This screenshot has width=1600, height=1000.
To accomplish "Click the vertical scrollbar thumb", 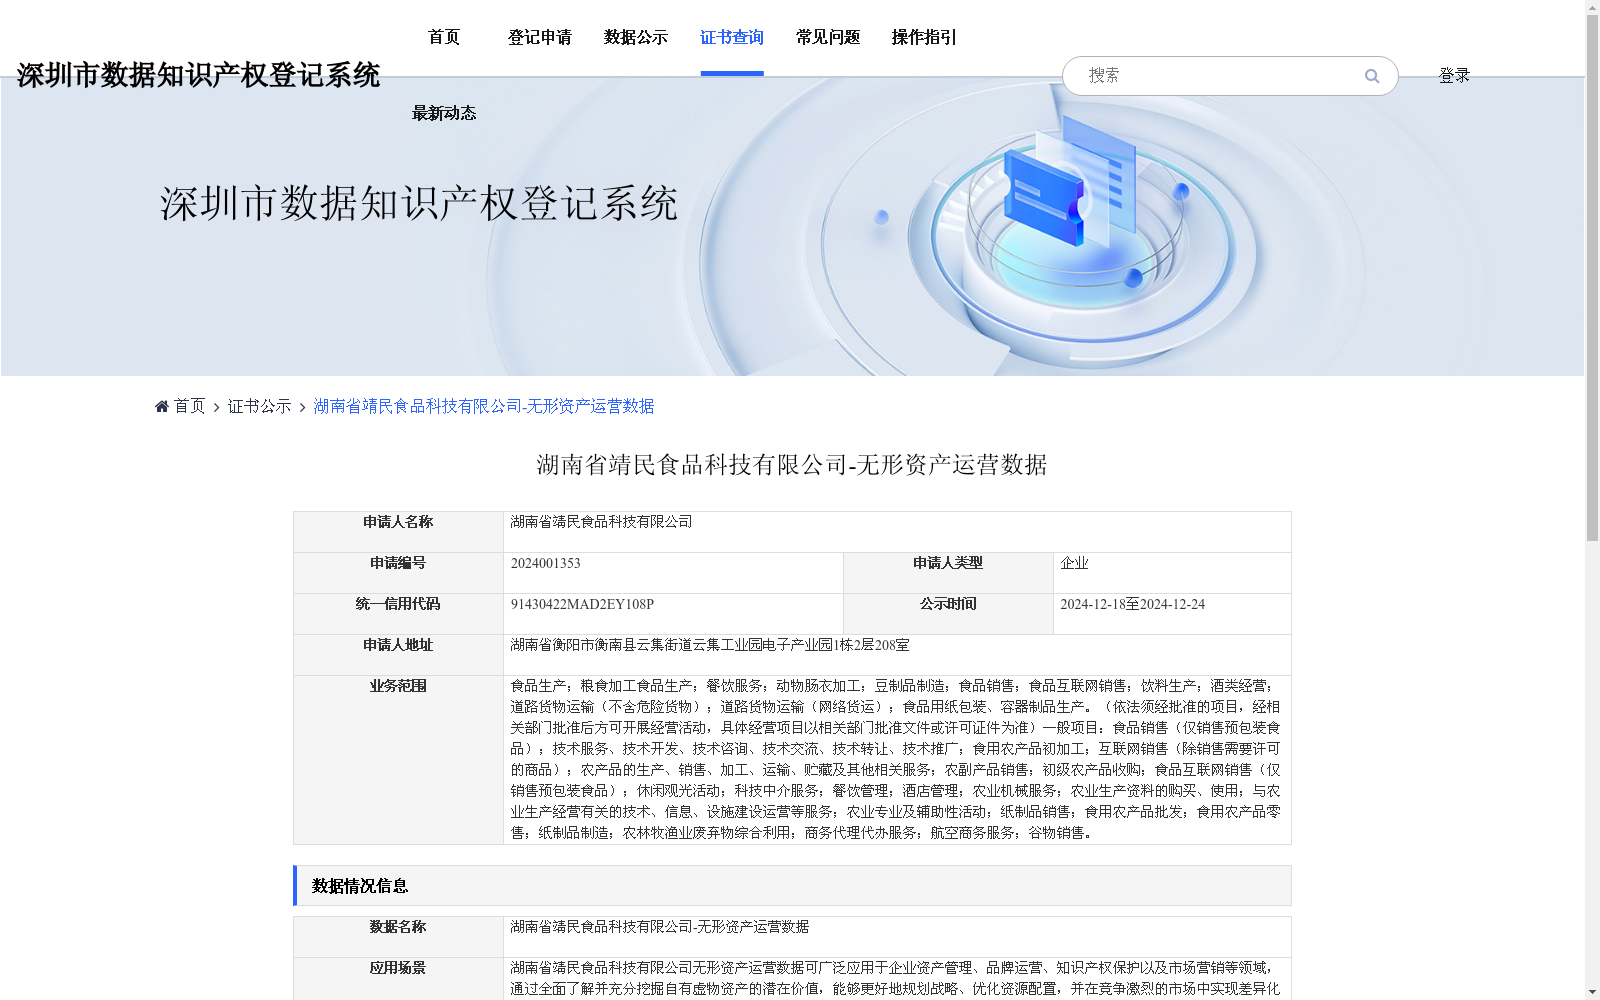I will click(1592, 278).
